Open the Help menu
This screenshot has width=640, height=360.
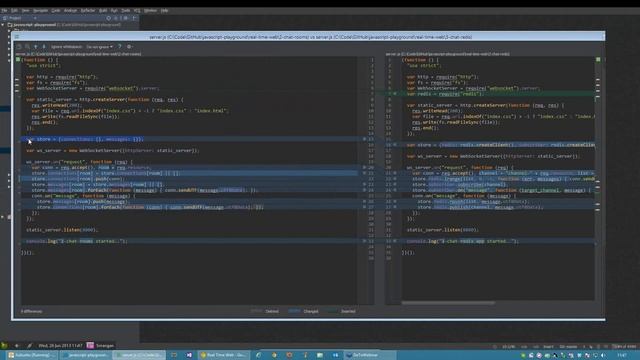pyautogui.click(x=164, y=11)
